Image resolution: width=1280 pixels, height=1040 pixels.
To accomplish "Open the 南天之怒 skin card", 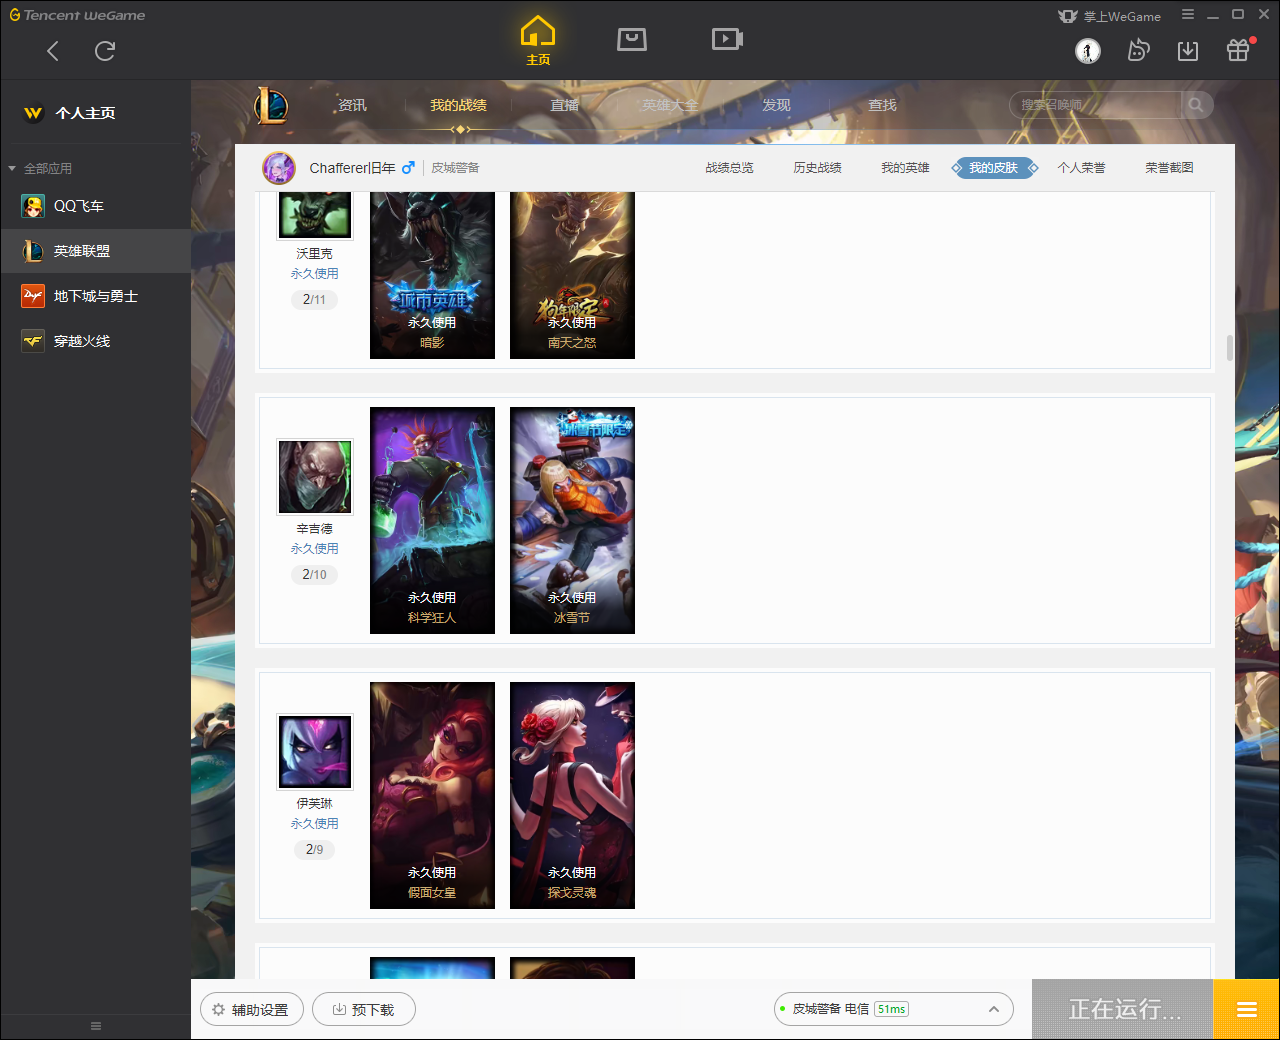I will pyautogui.click(x=572, y=275).
